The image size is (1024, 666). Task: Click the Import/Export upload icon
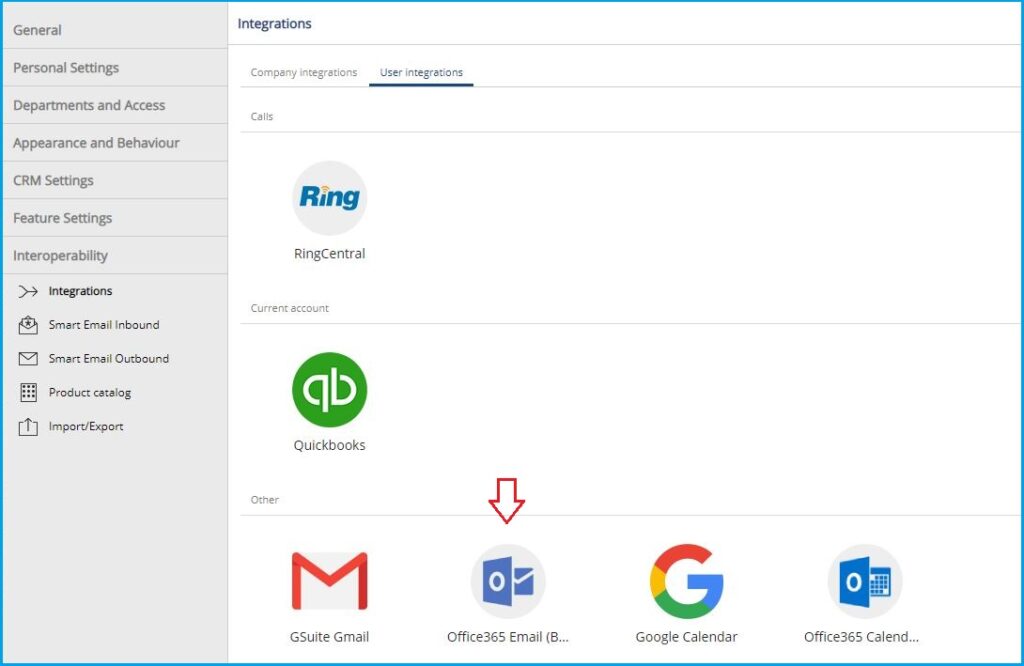click(x=28, y=426)
